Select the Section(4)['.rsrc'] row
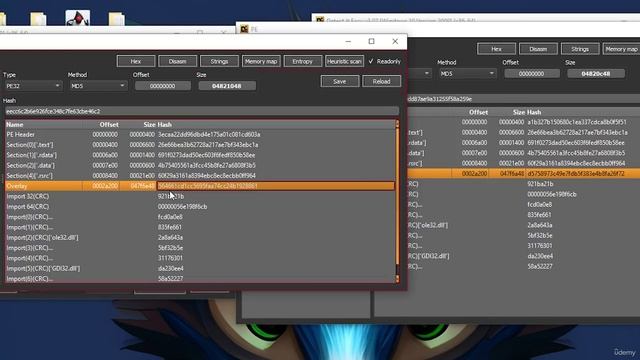This screenshot has width=640, height=360. (x=200, y=176)
